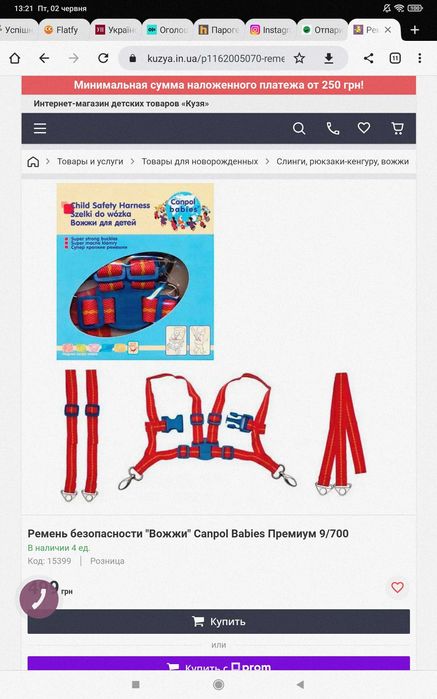Tap the phone icon in site header

coord(333,128)
